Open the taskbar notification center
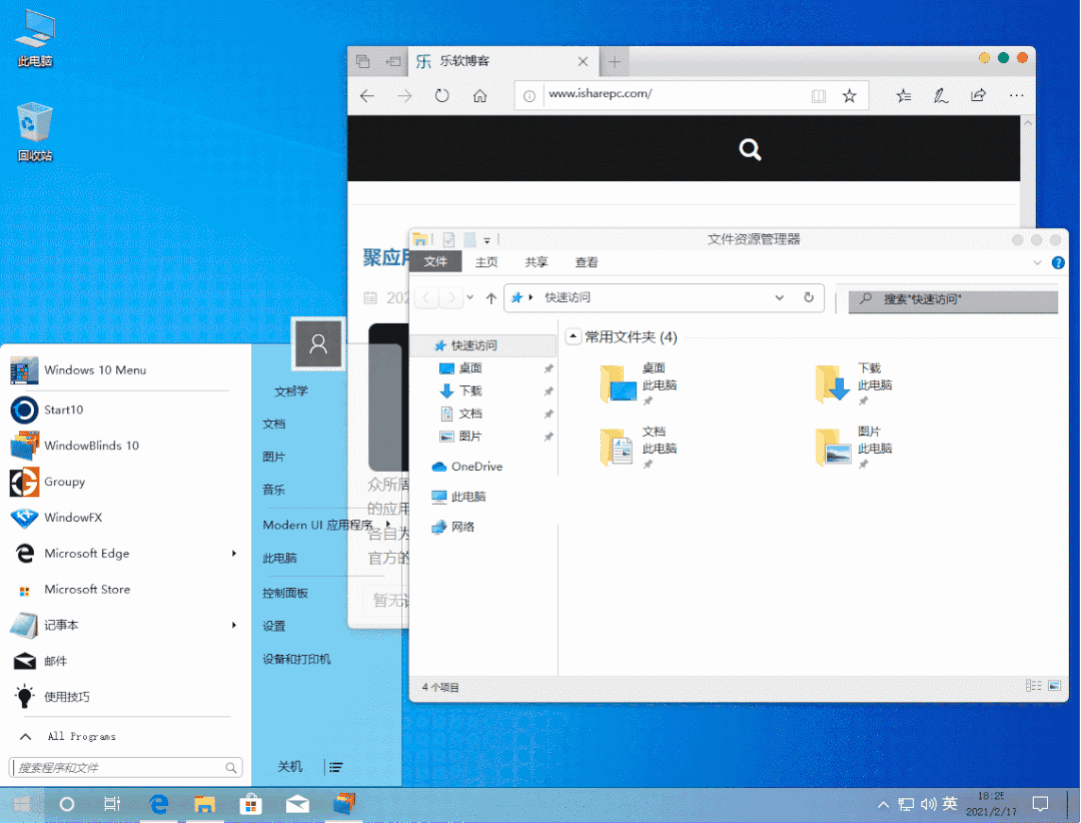The image size is (1081, 823). click(x=1040, y=804)
